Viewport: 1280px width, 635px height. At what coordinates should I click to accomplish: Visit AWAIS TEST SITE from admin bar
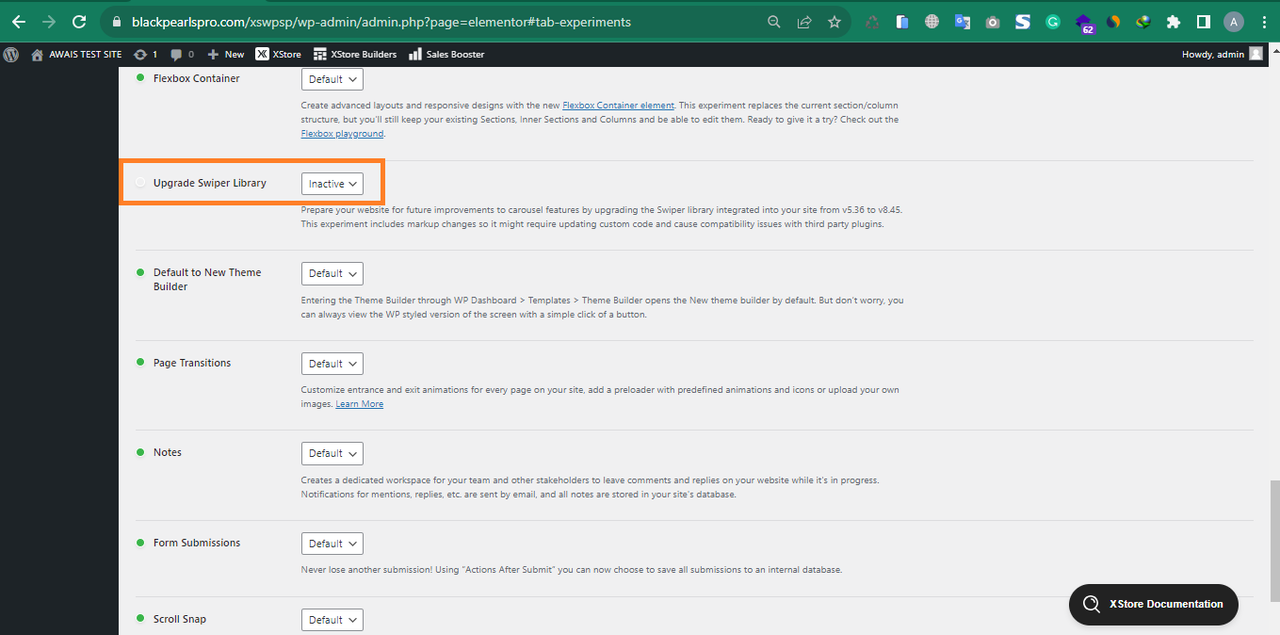[x=76, y=54]
